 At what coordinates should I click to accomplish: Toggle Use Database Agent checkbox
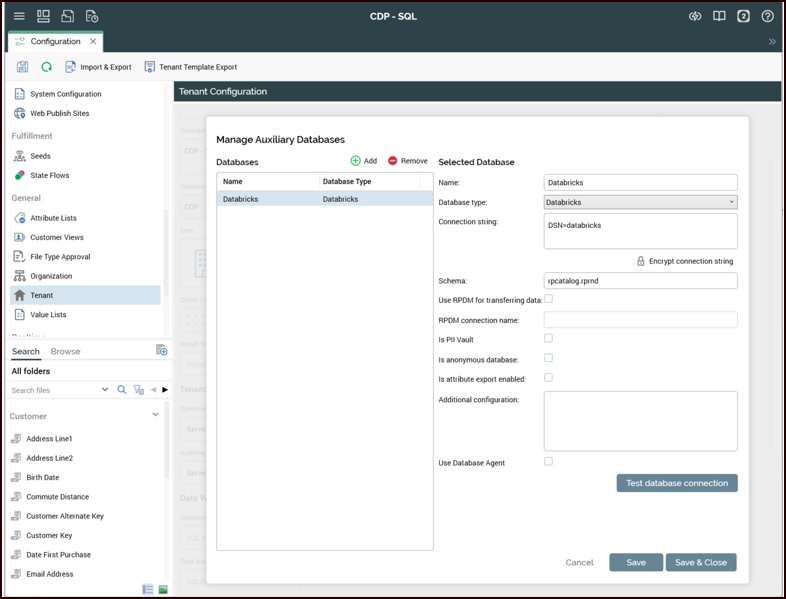[x=548, y=461]
